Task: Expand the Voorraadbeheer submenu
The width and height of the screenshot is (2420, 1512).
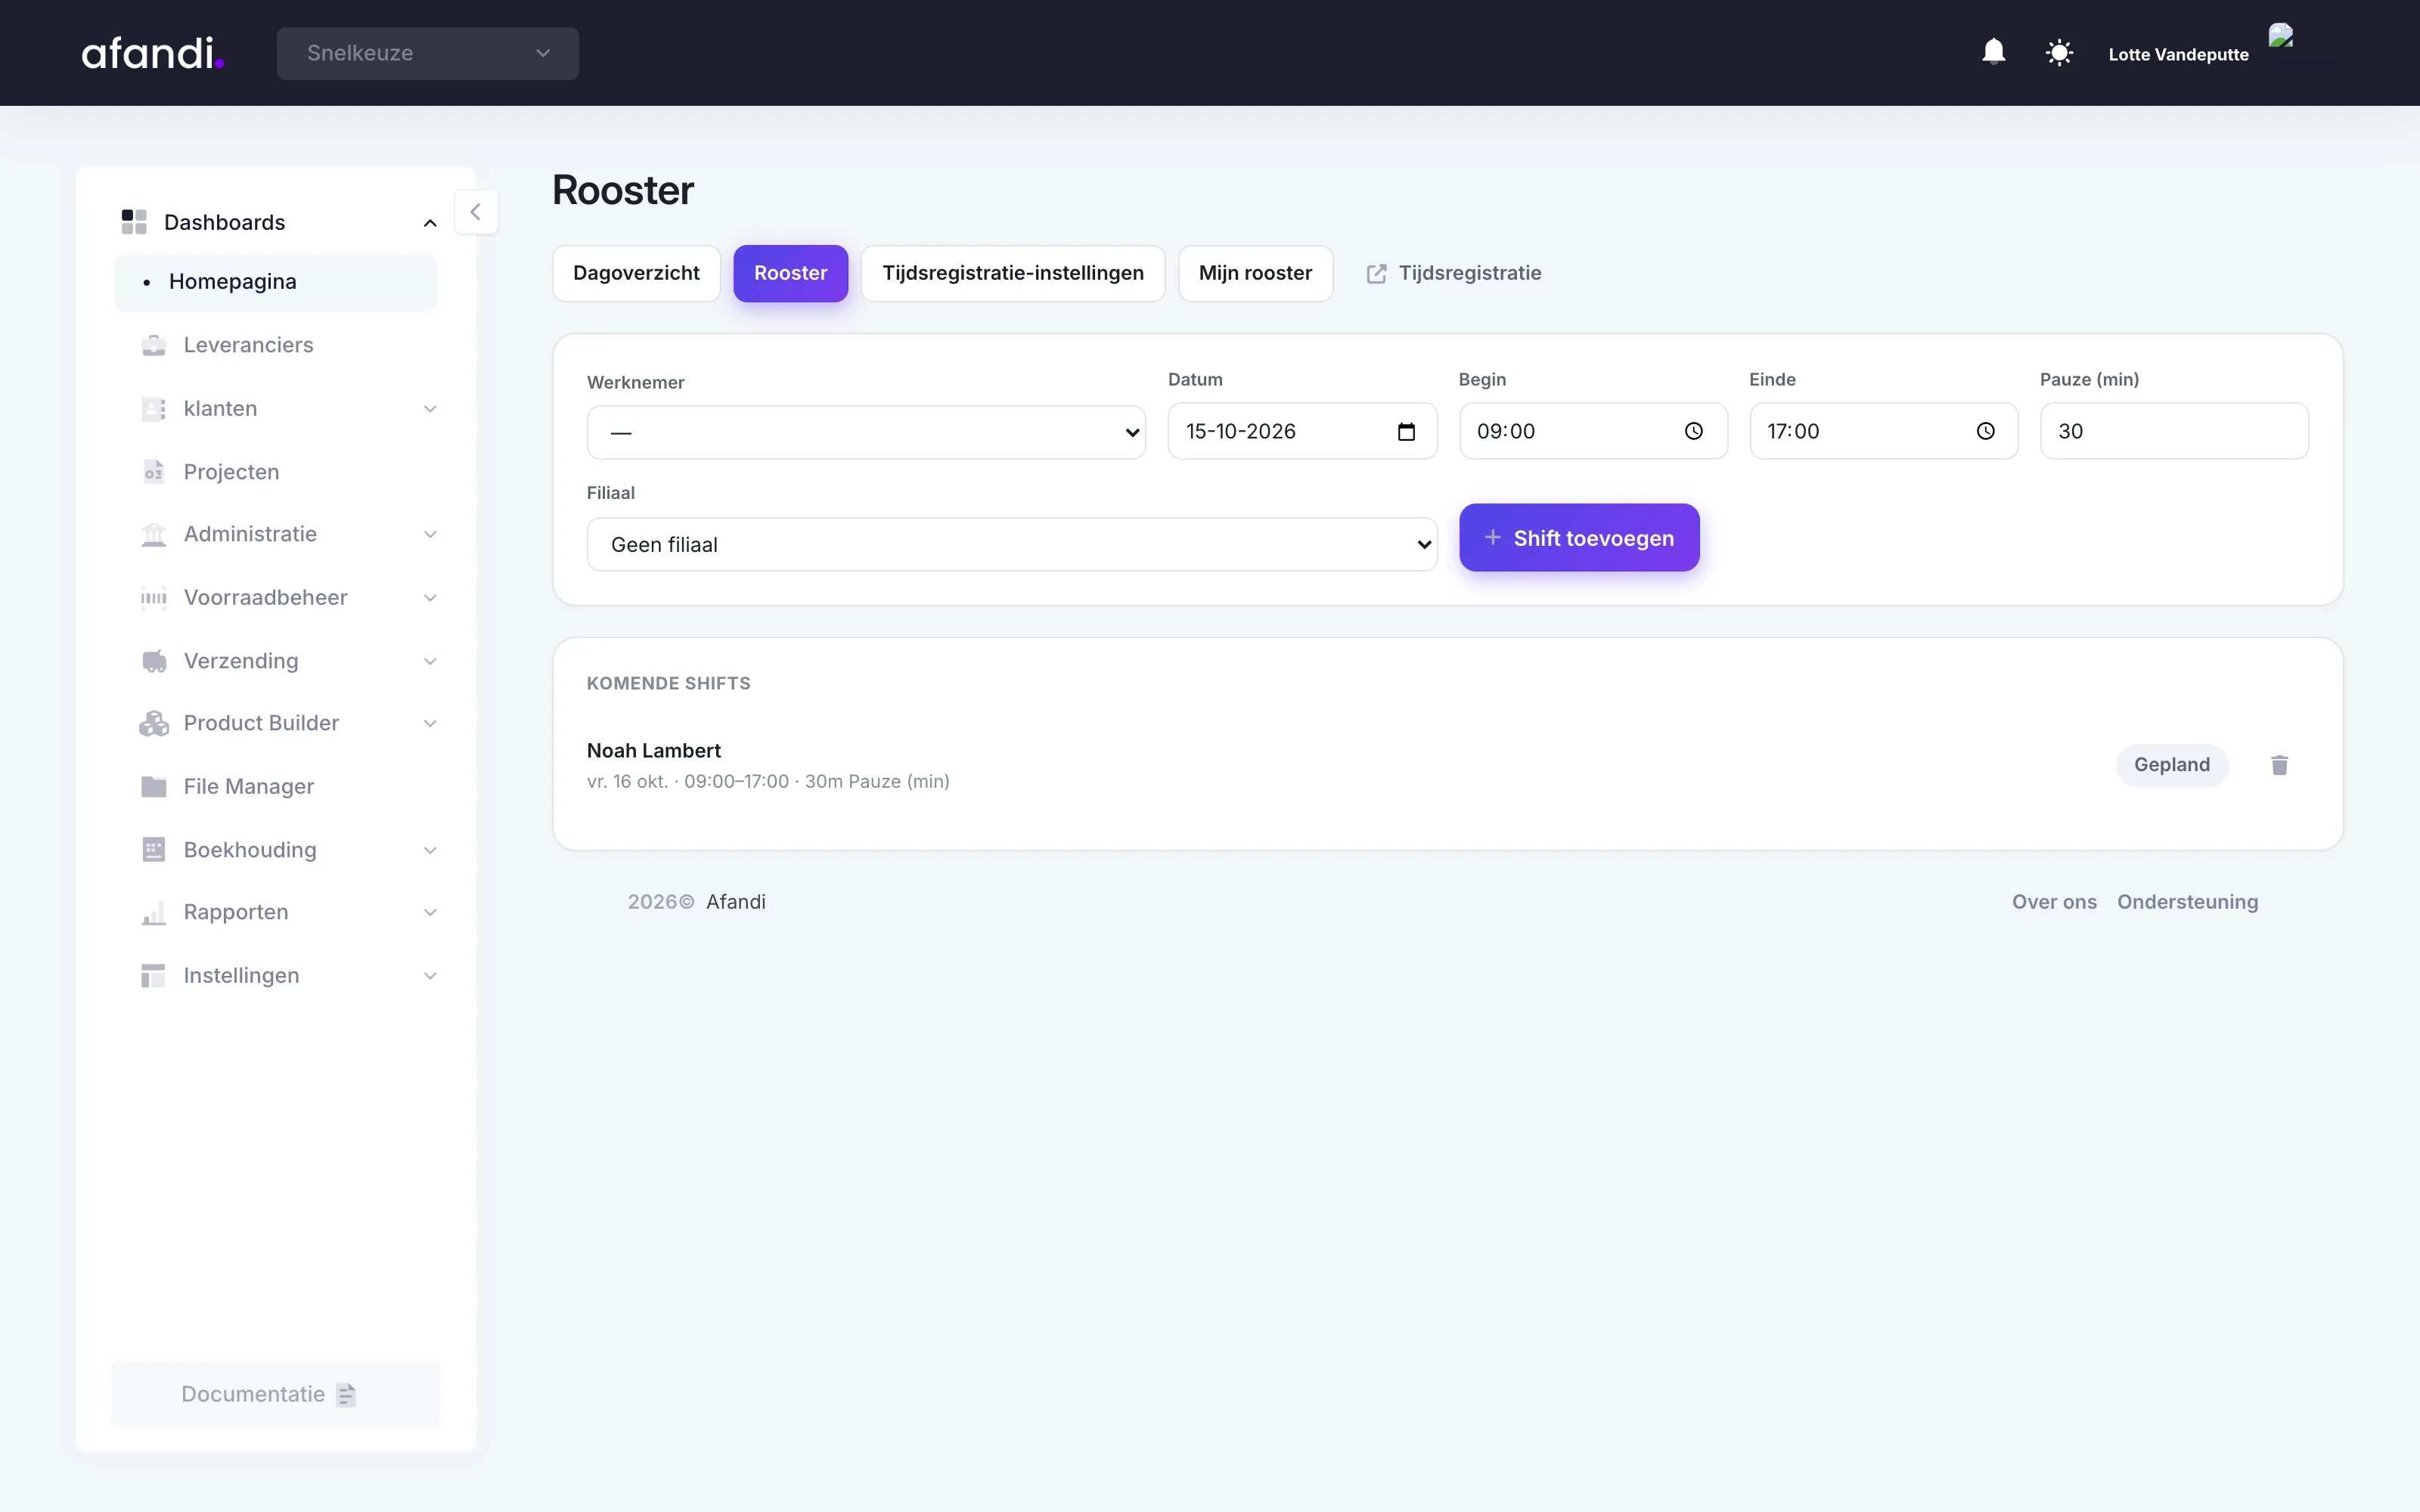Action: (430, 598)
